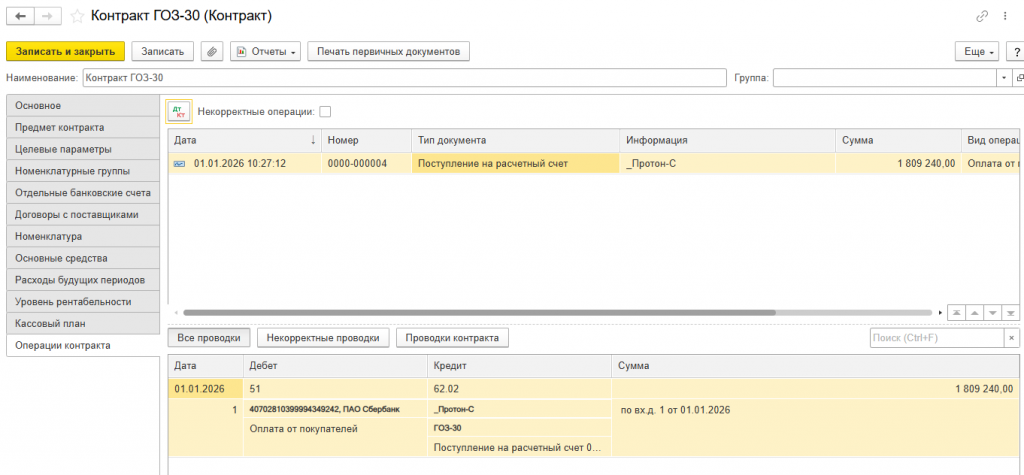This screenshot has height=475, width=1024.
Task: Add contract to favorites with star icon
Action: 77,16
